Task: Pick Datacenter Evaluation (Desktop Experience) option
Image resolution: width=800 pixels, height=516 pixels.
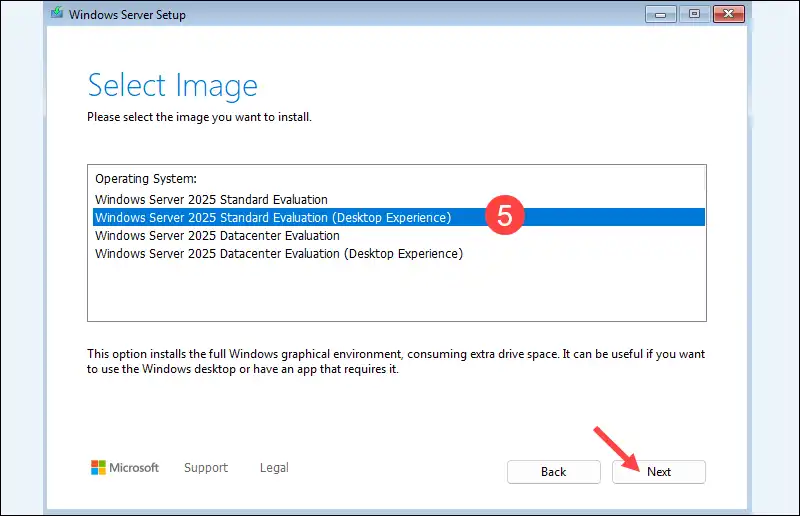Action: pyautogui.click(x=279, y=253)
